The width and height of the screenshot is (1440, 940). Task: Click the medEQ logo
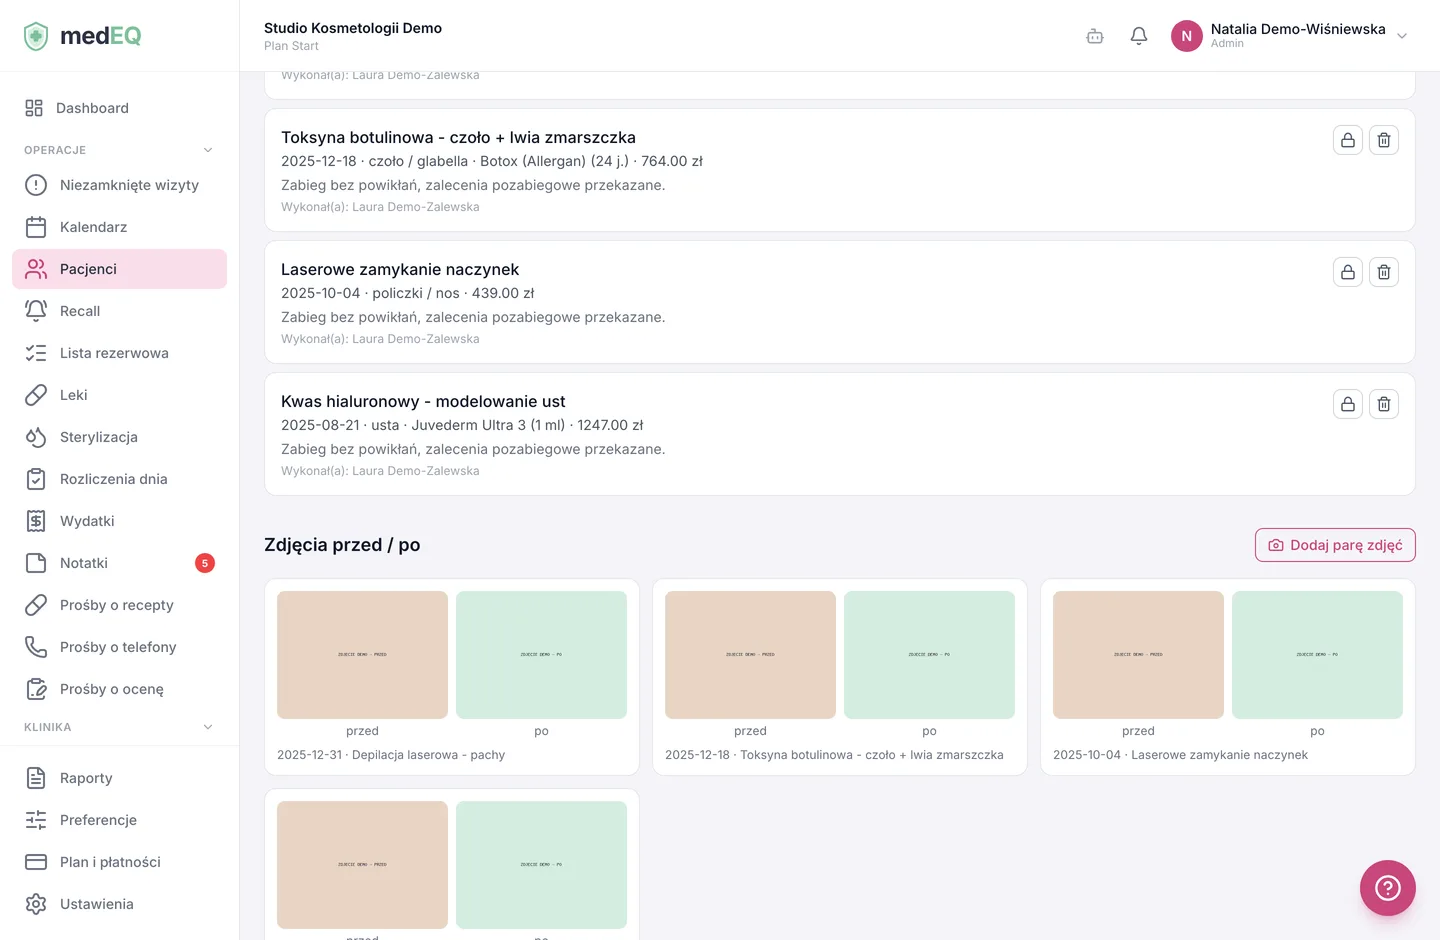point(82,36)
